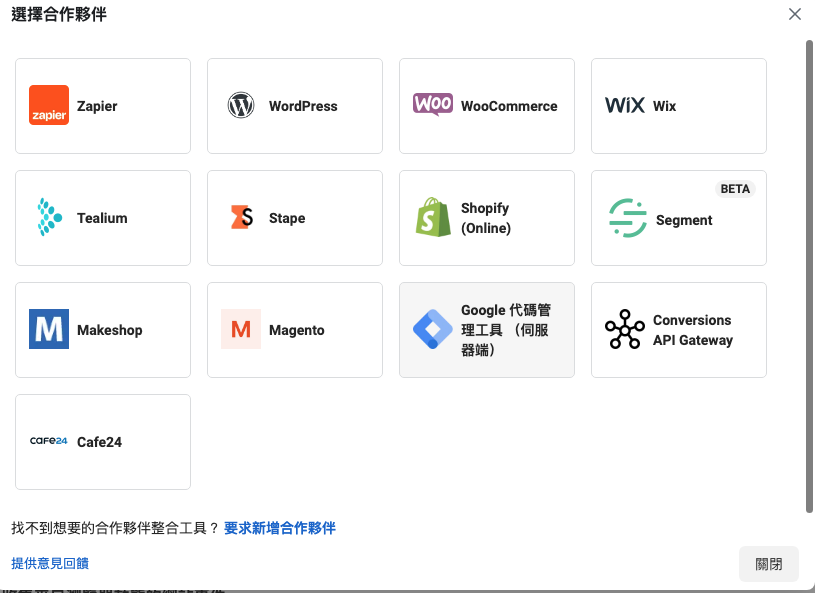
Task: Click the Cafe24 logo icon
Action: tap(49, 441)
